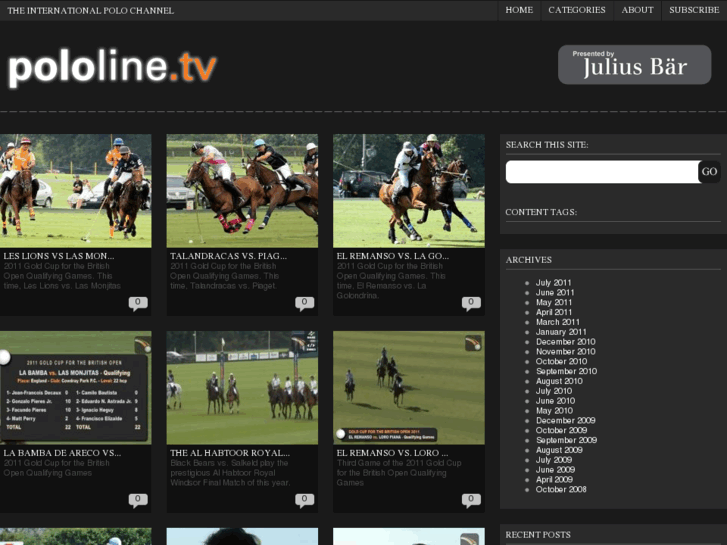The height and width of the screenshot is (545, 727).
Task: Open August 2009 archive
Action: point(559,450)
